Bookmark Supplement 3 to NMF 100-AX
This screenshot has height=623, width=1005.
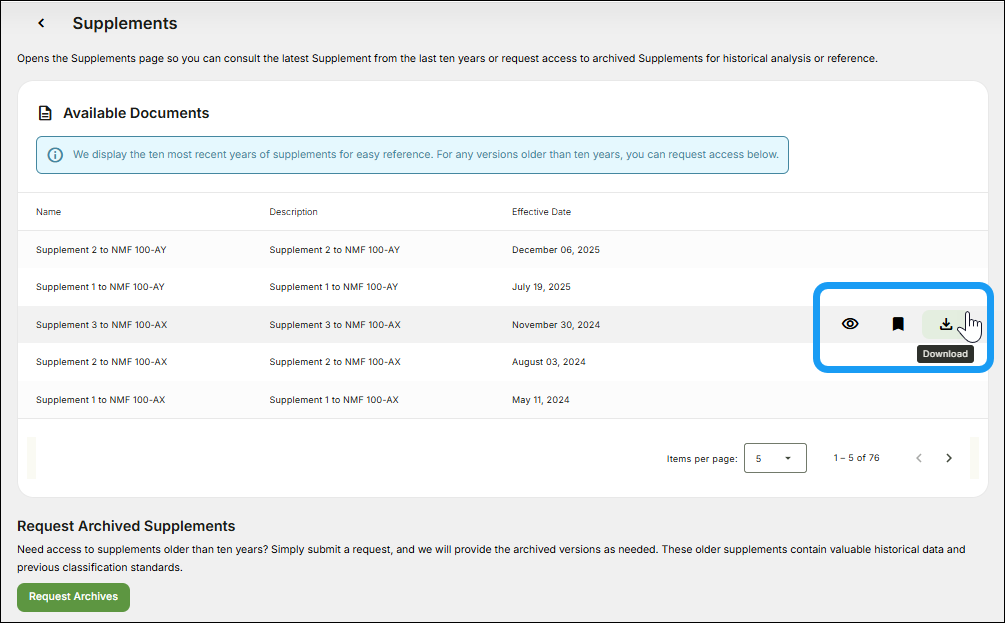pos(898,324)
